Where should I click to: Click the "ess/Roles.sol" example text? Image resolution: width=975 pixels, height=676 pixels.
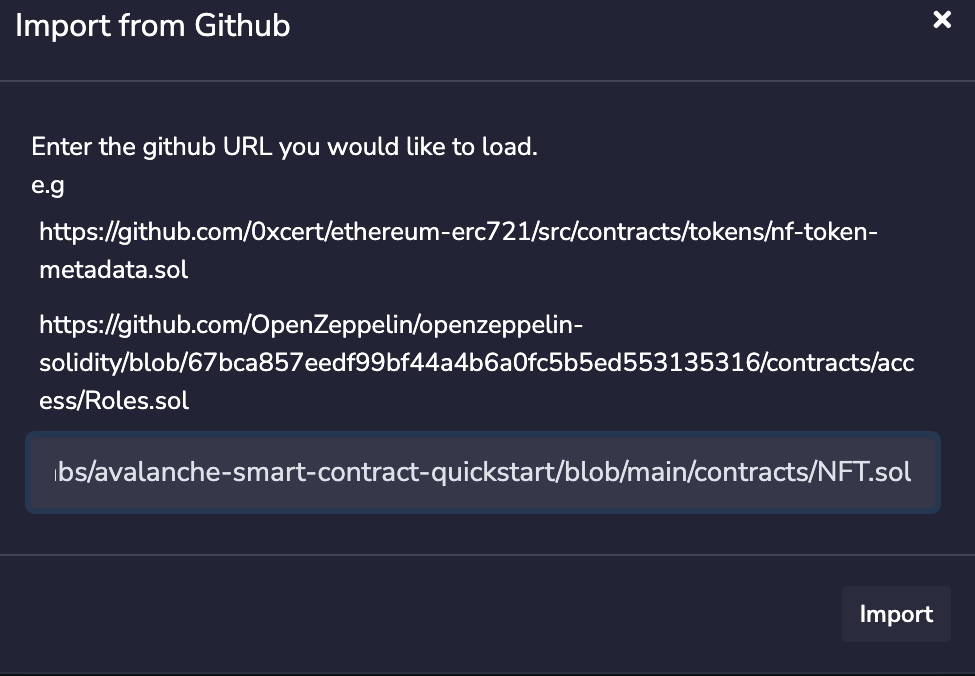click(113, 401)
